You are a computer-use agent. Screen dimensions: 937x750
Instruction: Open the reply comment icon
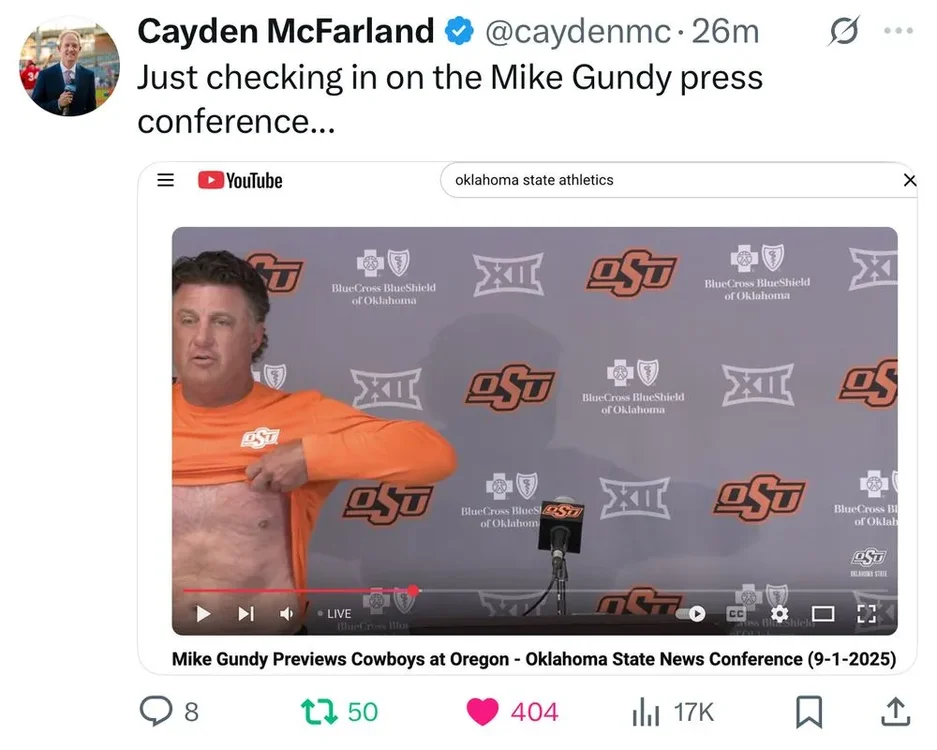coord(156,711)
